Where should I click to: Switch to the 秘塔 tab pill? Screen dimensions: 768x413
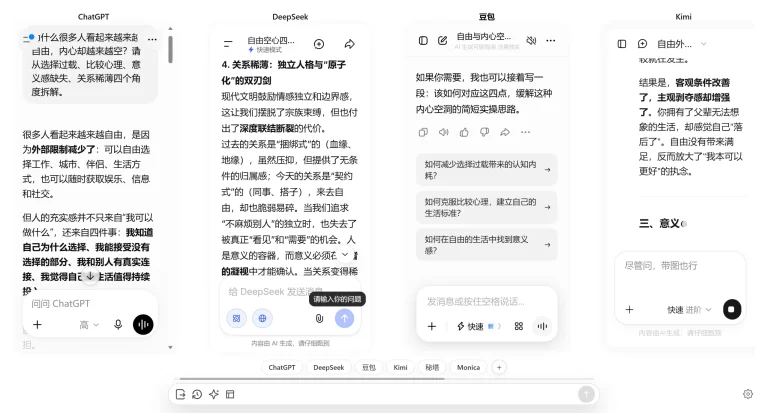click(x=432, y=367)
